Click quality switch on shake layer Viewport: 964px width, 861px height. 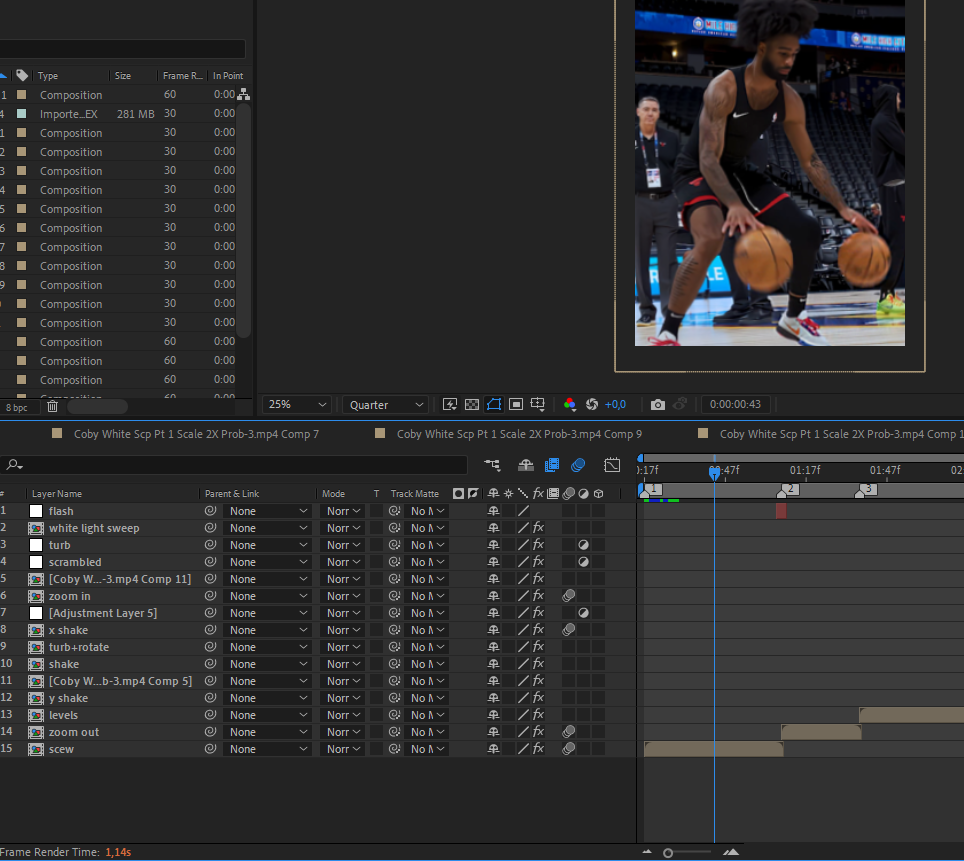[x=523, y=664]
